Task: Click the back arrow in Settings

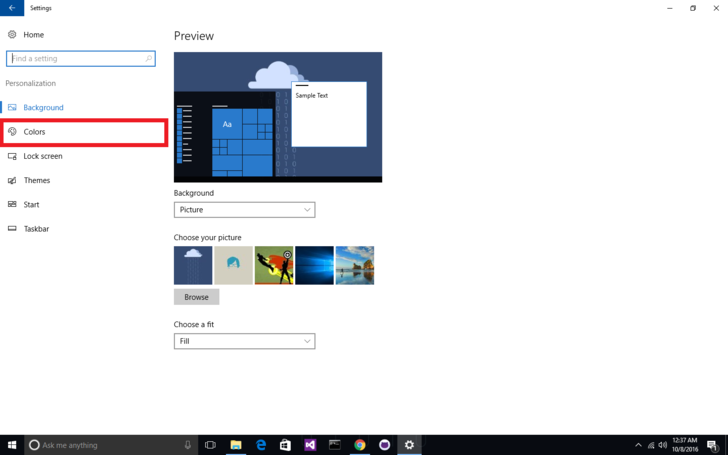Action: click(12, 8)
